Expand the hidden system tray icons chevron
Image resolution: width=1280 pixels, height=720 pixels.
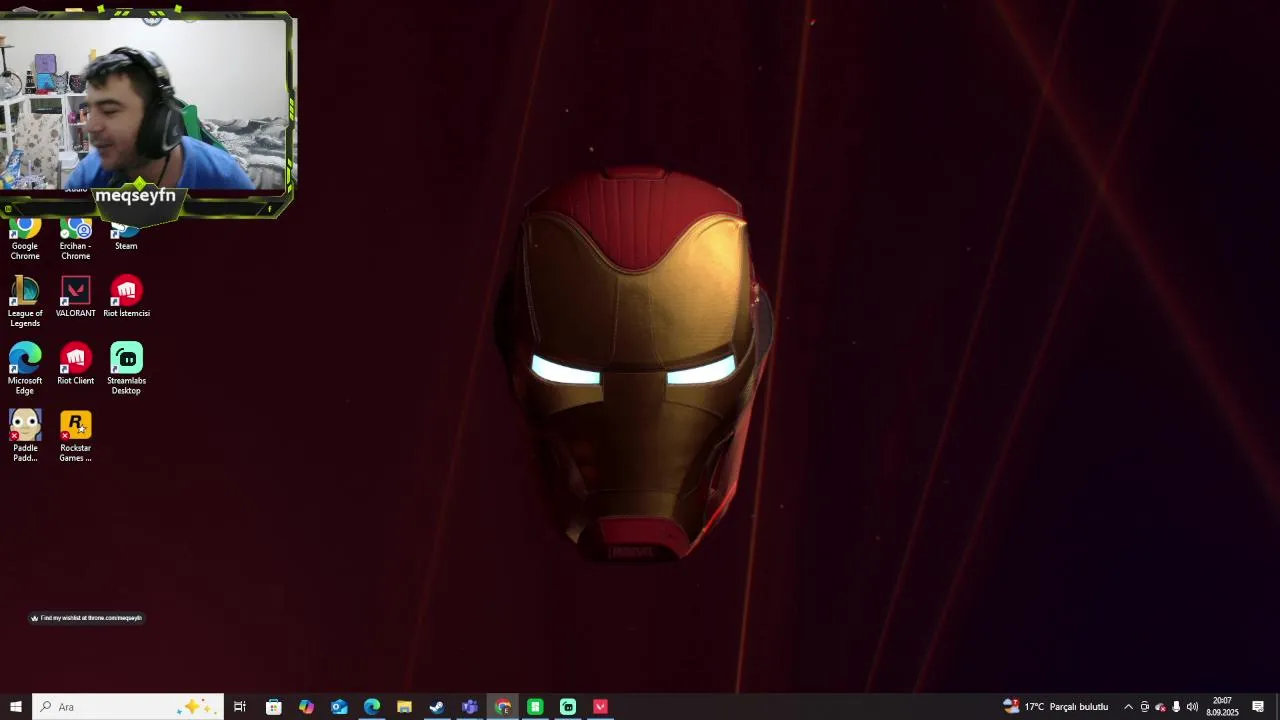pyautogui.click(x=1128, y=707)
